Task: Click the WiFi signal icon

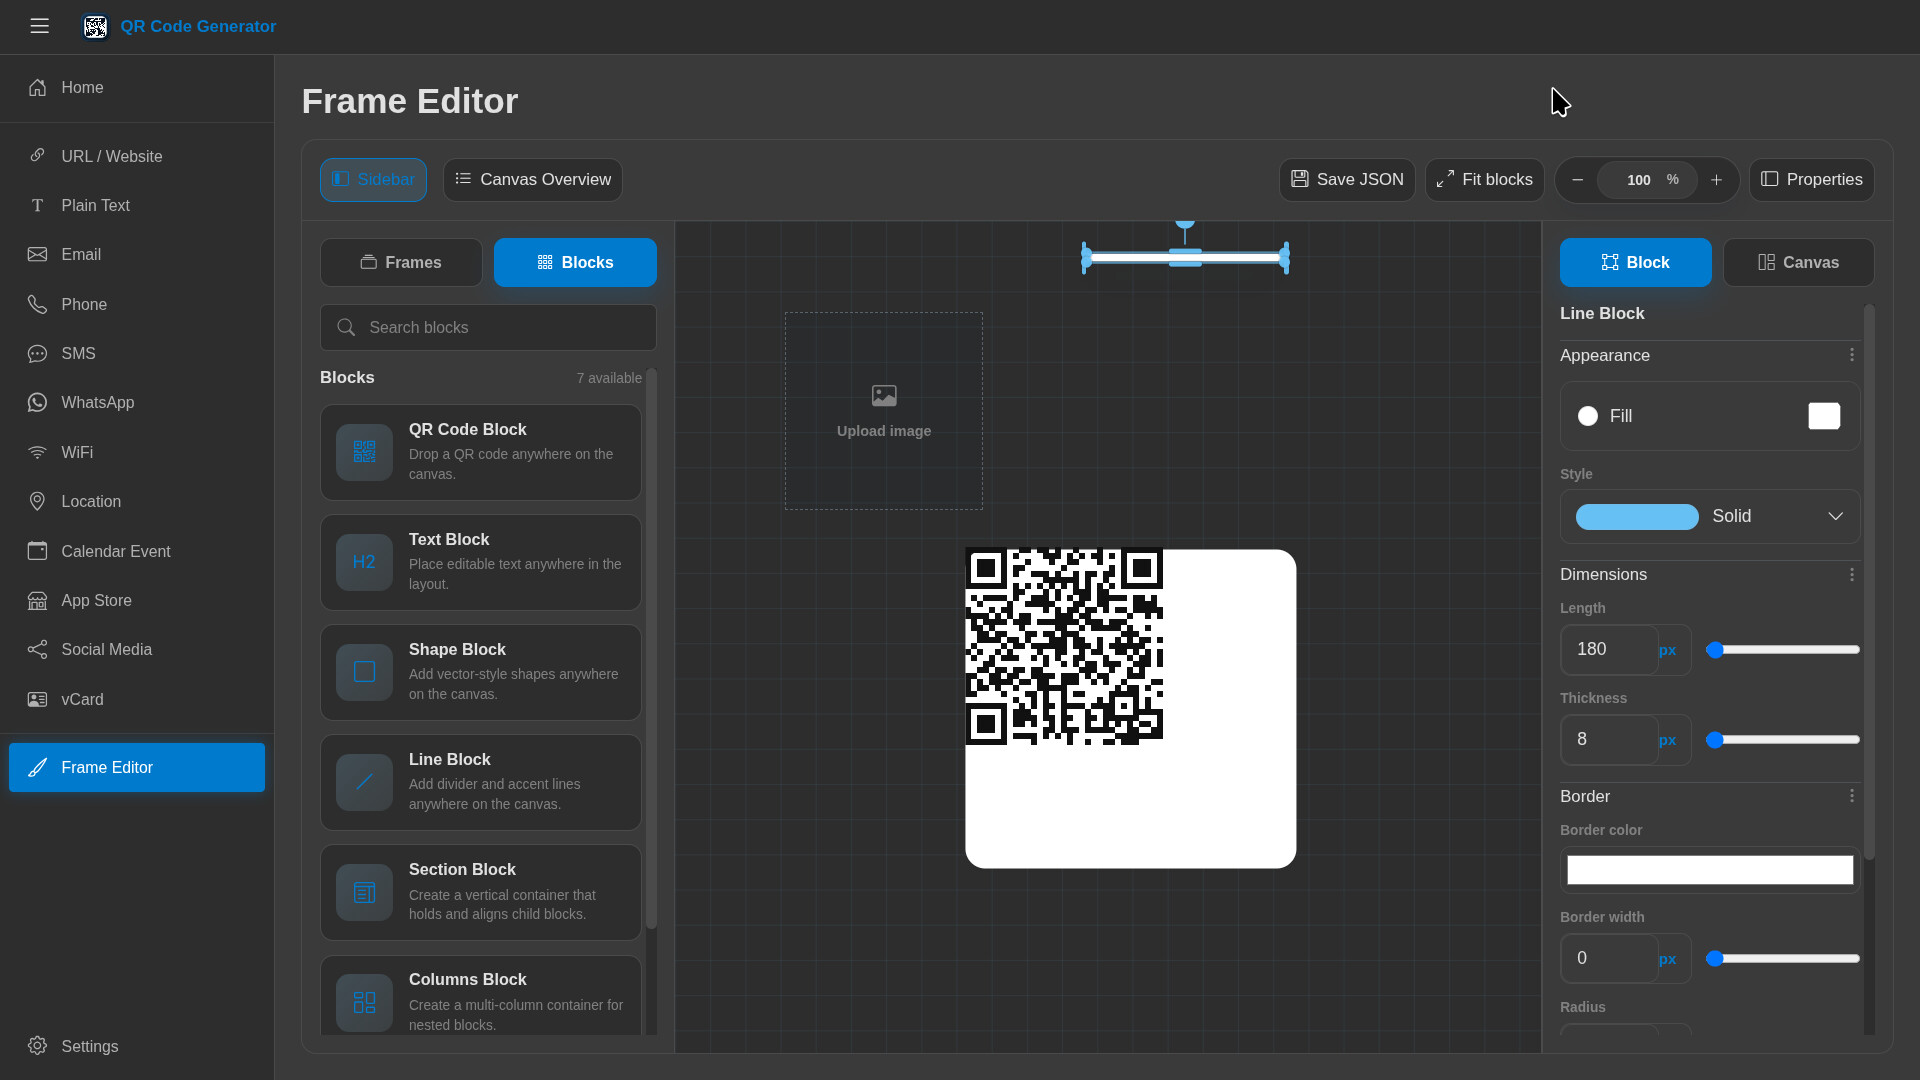Action: coord(37,452)
